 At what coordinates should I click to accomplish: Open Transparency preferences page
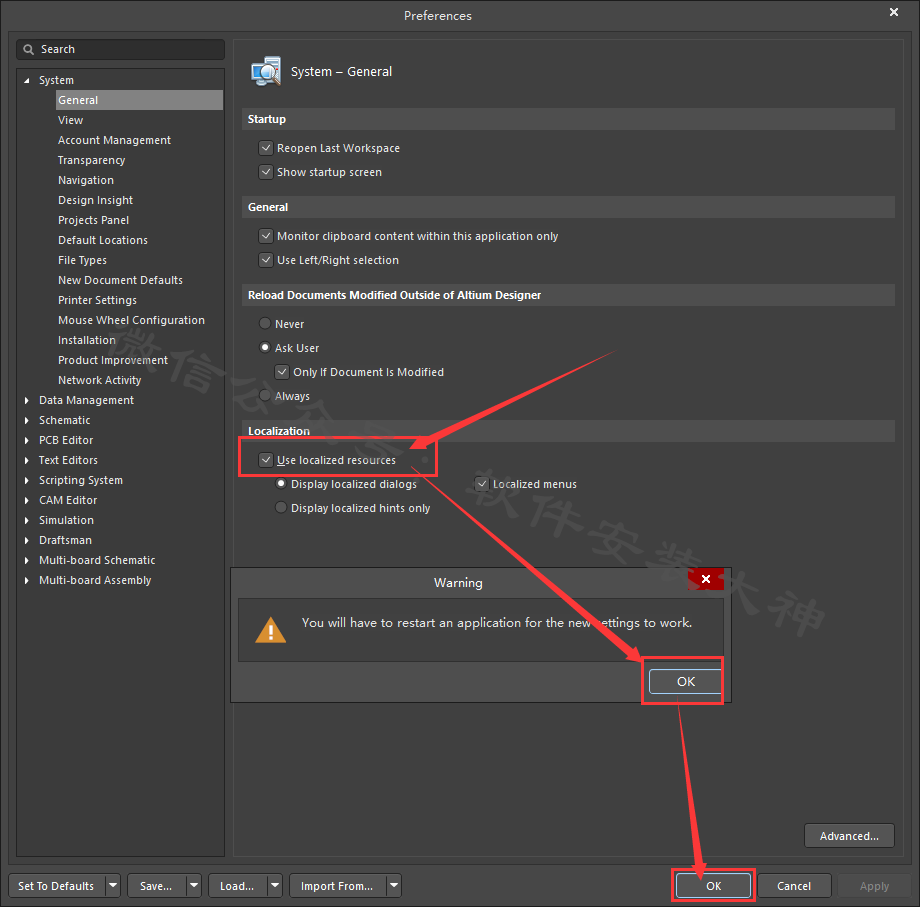pyautogui.click(x=92, y=160)
